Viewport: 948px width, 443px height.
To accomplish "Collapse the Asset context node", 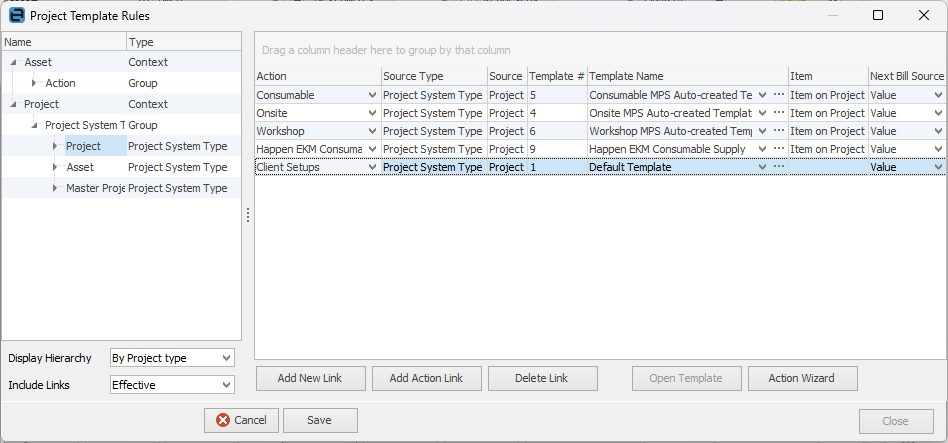I will click(15, 62).
